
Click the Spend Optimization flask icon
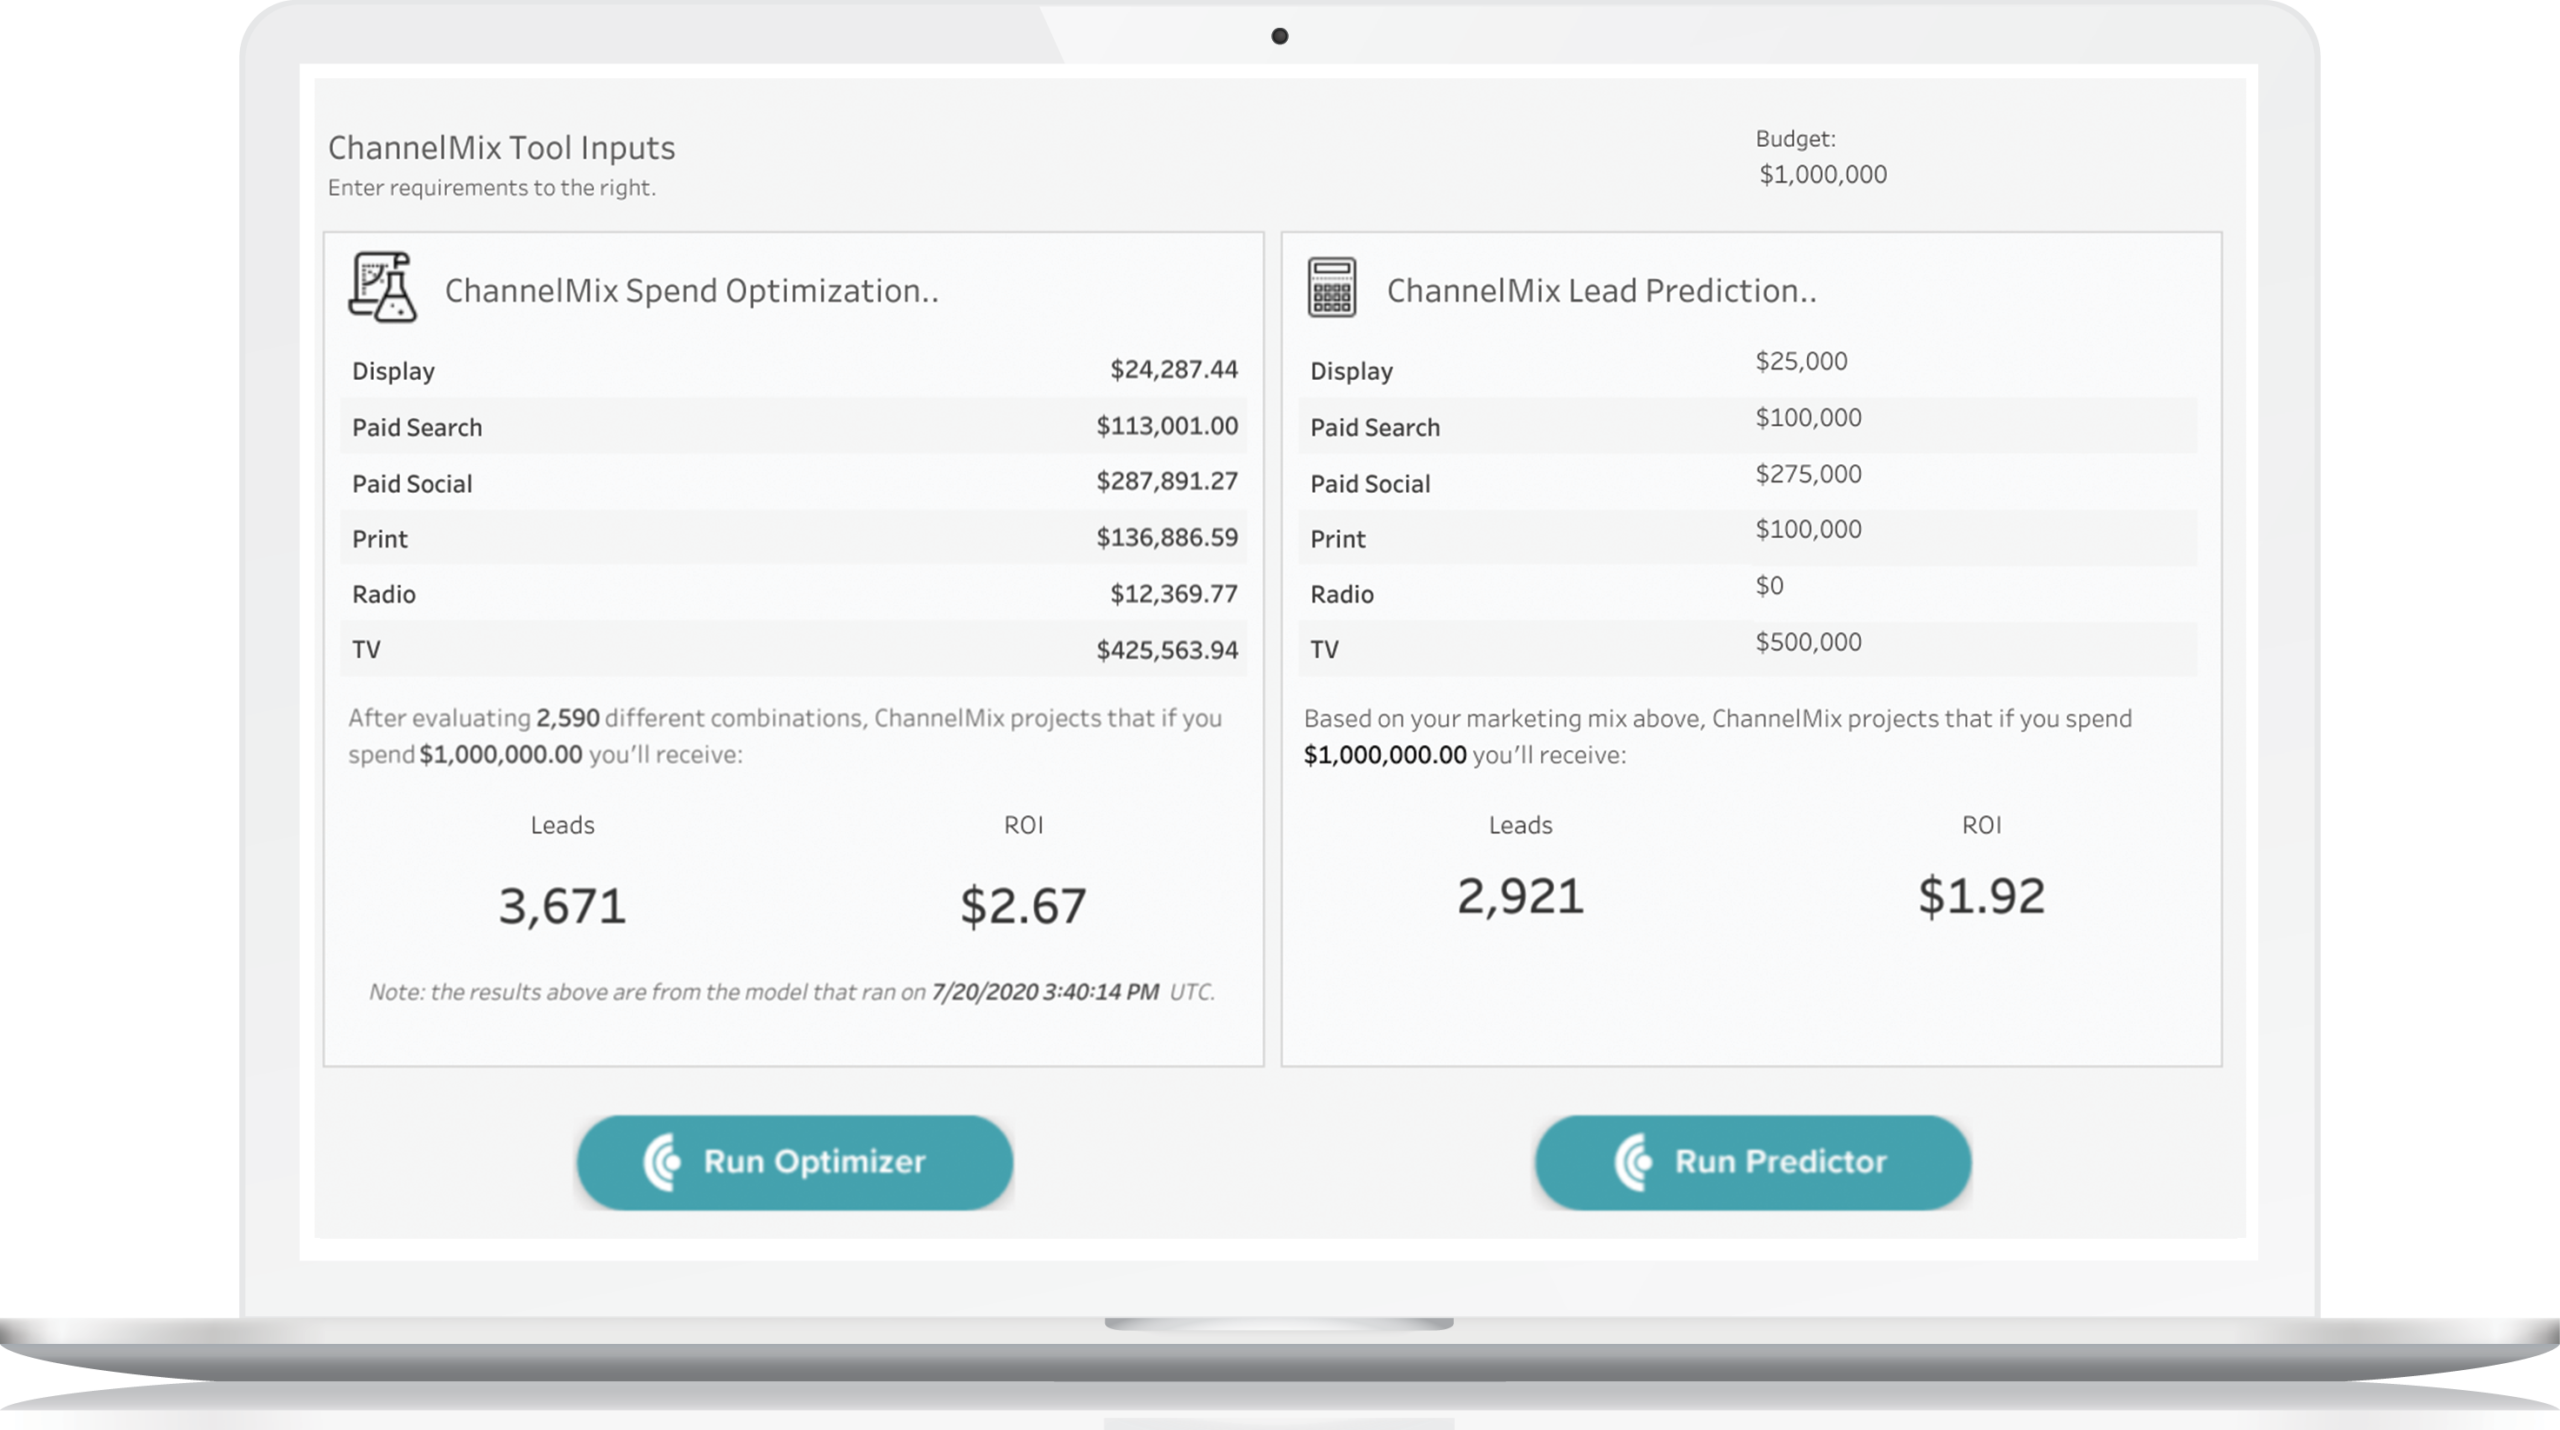tap(382, 288)
